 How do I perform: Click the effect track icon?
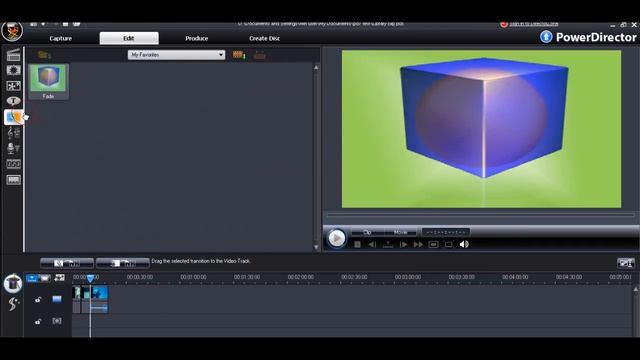(57, 321)
